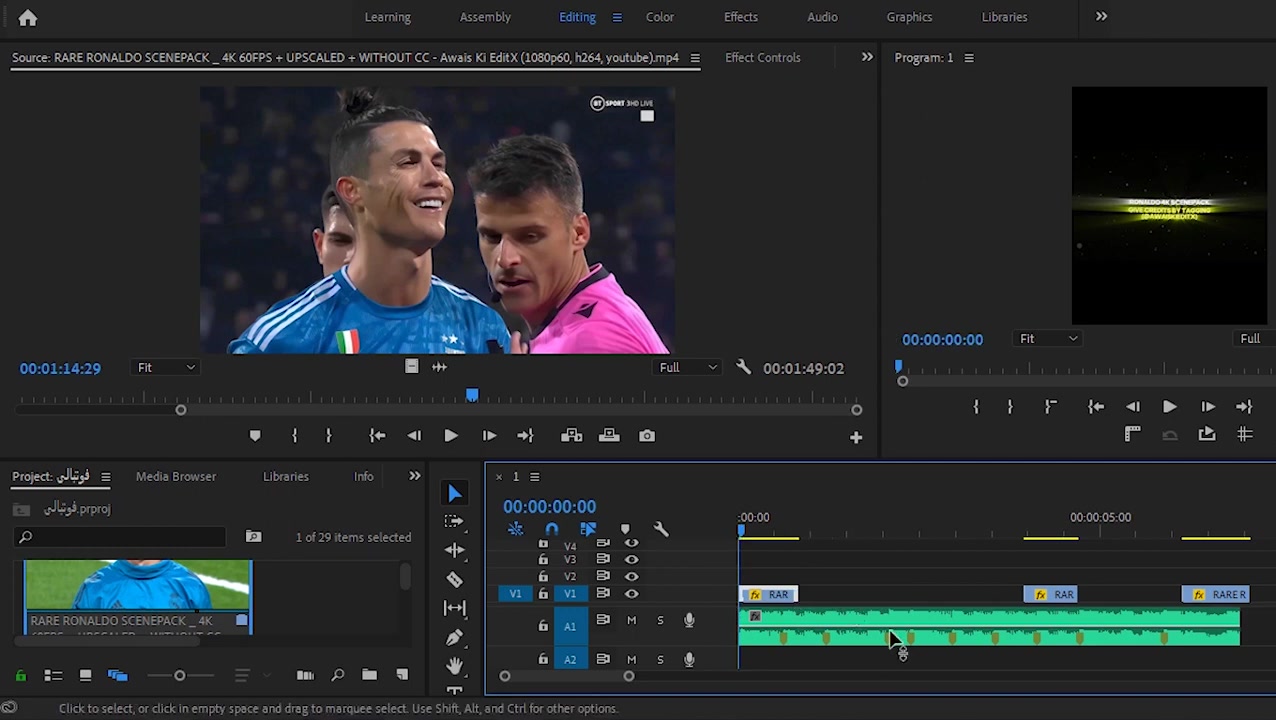This screenshot has width=1276, height=720.
Task: Open the Source panel menu
Action: pos(695,58)
